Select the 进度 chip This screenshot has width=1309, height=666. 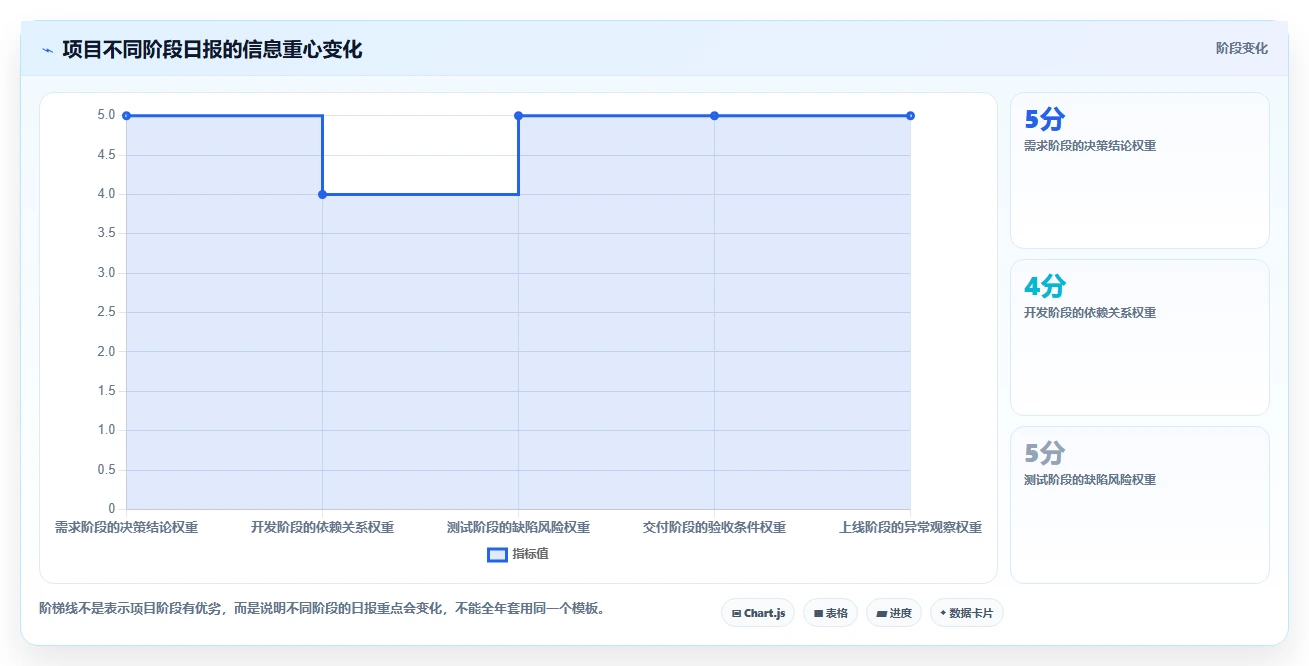(894, 613)
